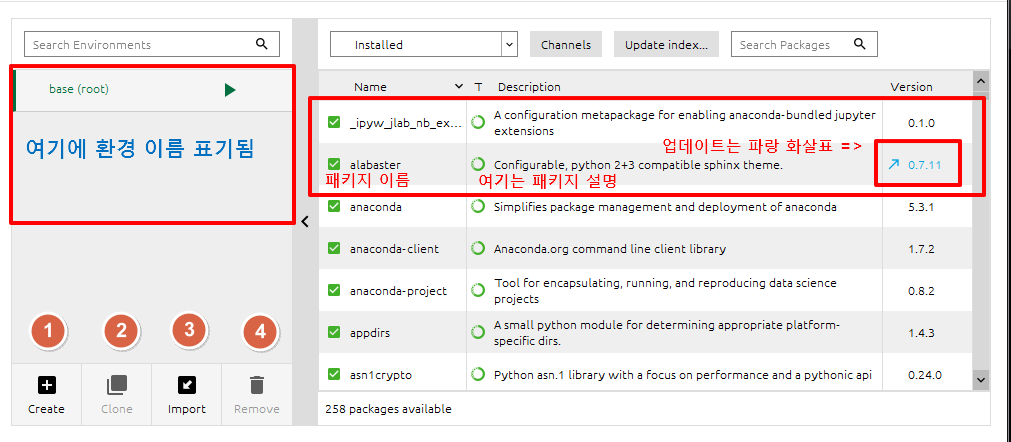
Task: Click version 0.1.0 of _ipyw_jlab_nb_ex
Action: point(921,123)
